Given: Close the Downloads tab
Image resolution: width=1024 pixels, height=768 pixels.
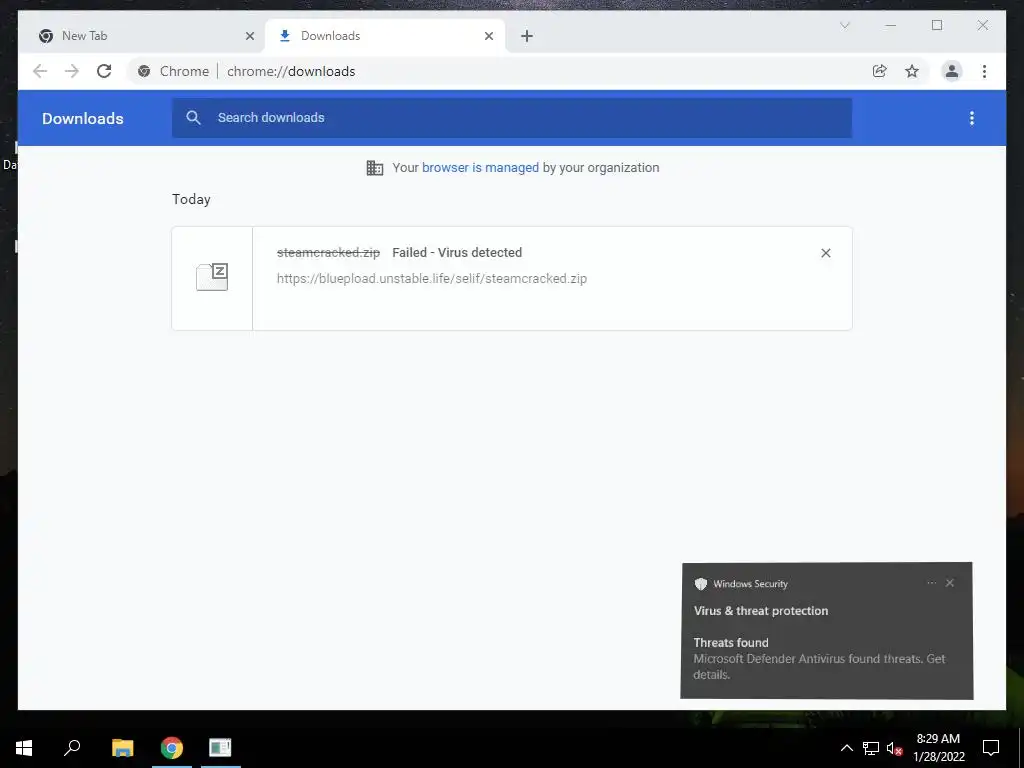Looking at the screenshot, I should click(488, 36).
